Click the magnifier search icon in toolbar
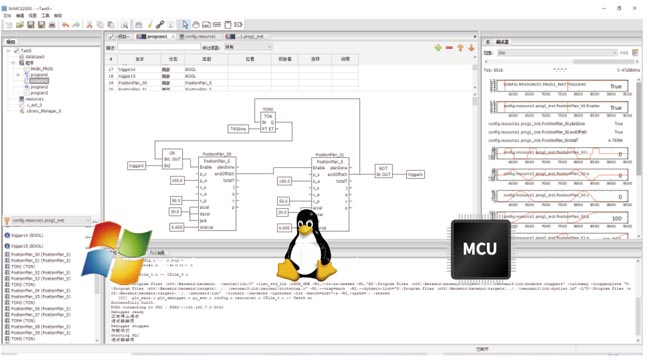 pyautogui.click(x=124, y=25)
